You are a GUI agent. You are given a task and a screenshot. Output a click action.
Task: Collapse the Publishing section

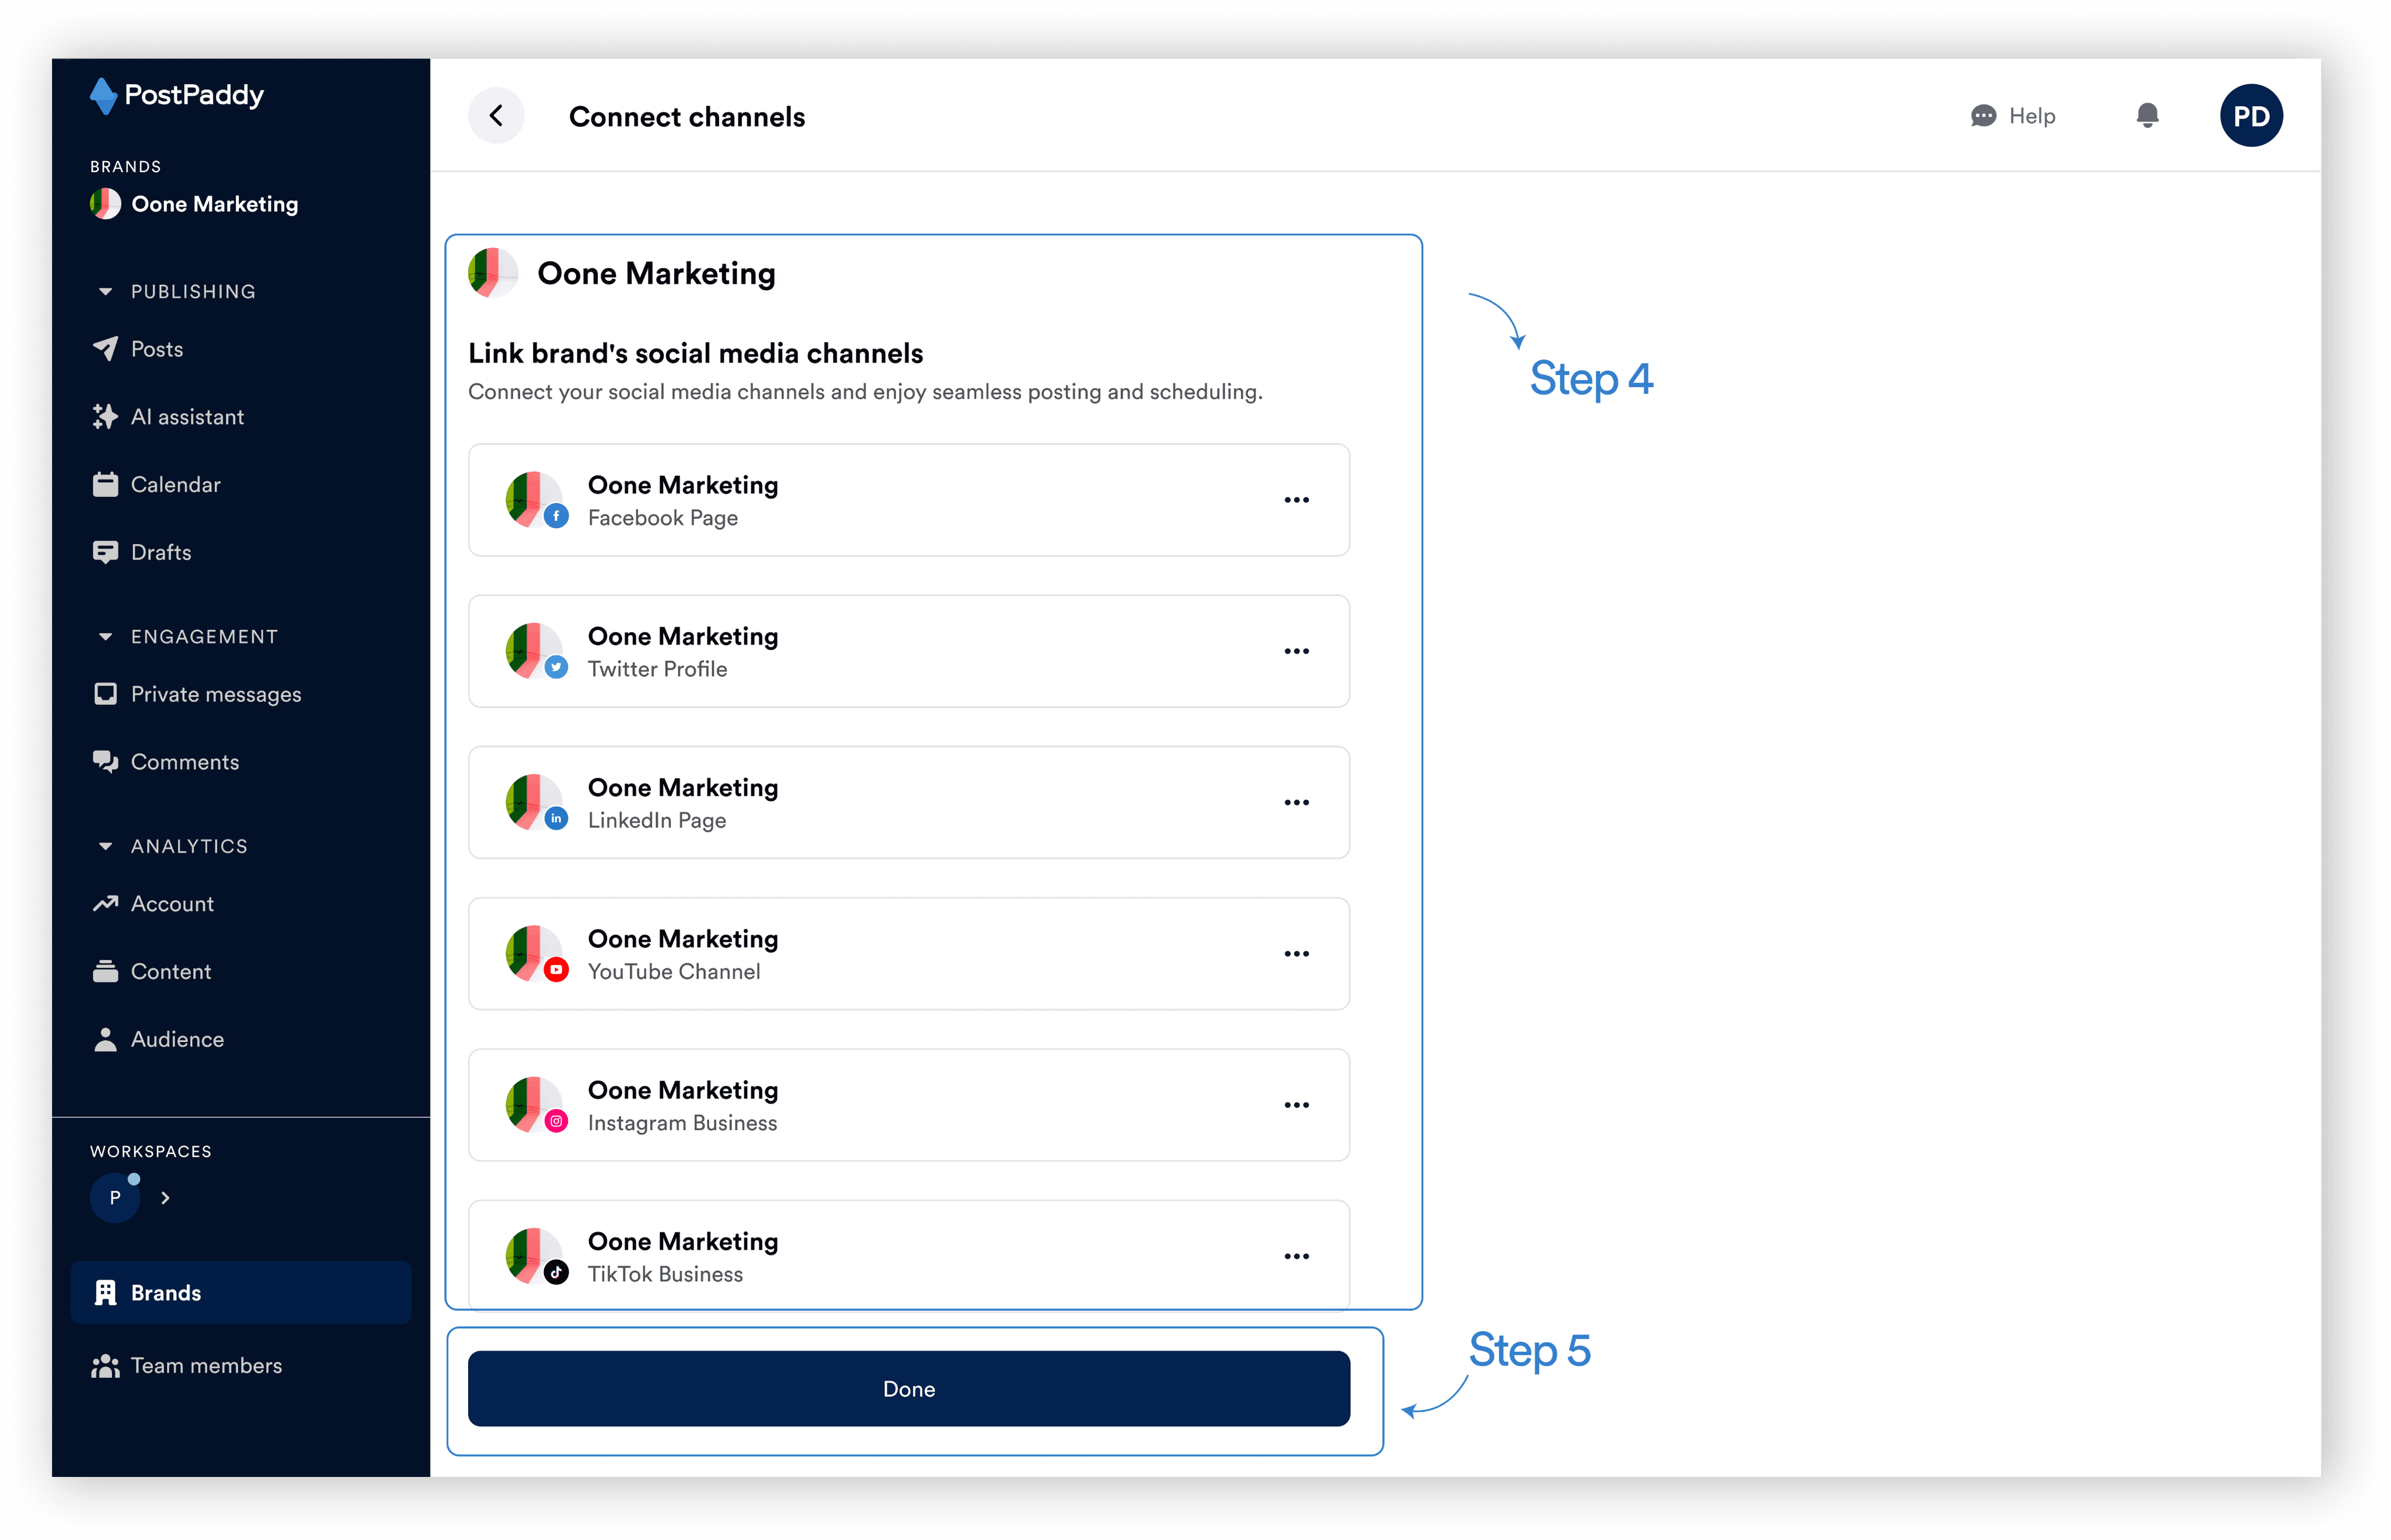click(105, 292)
